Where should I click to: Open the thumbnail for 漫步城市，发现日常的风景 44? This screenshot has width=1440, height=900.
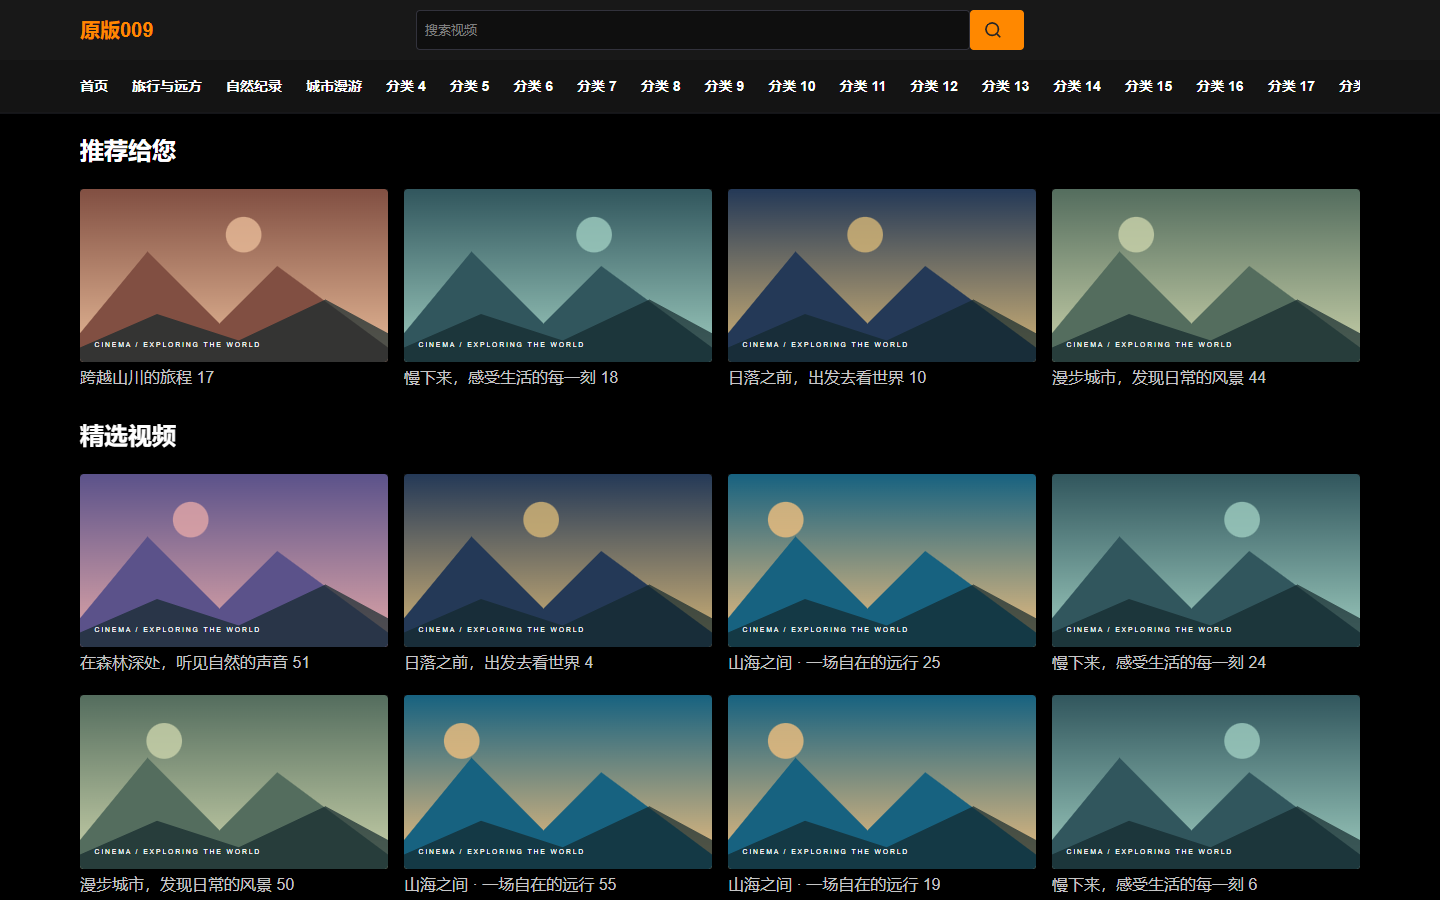click(1206, 275)
